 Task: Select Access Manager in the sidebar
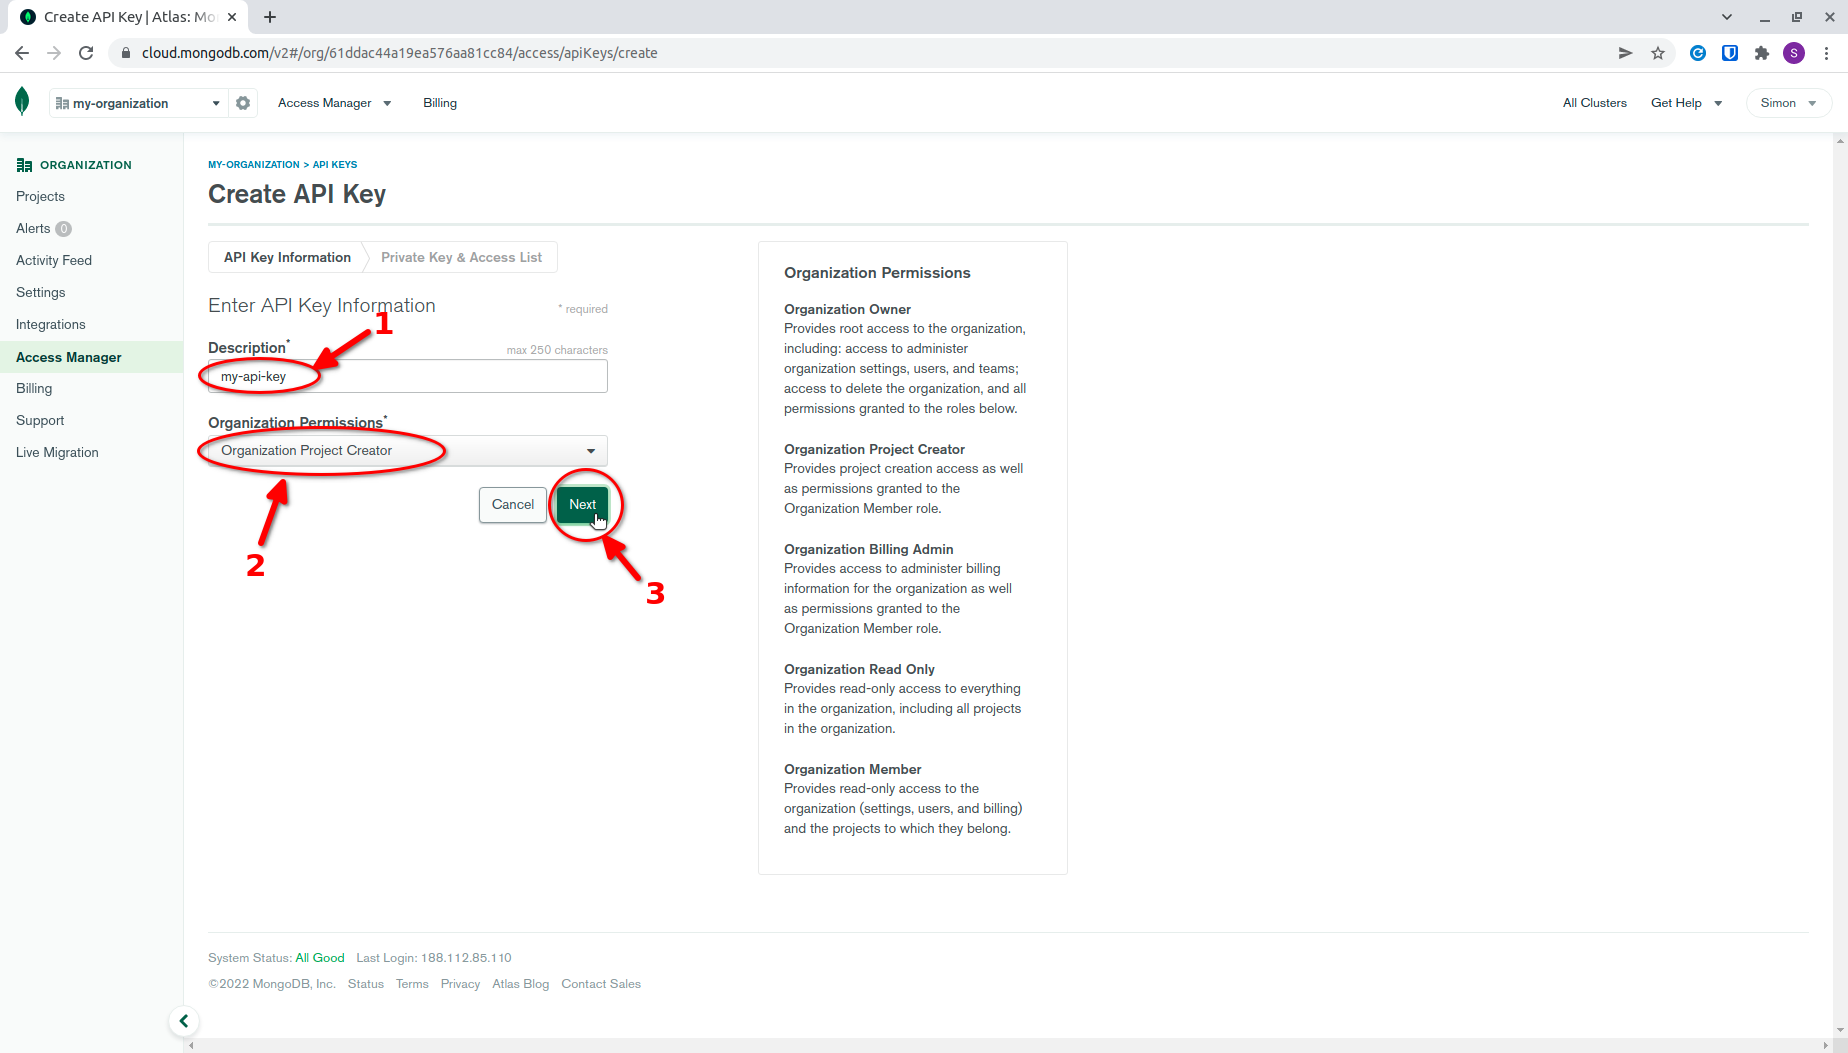pyautogui.click(x=69, y=357)
